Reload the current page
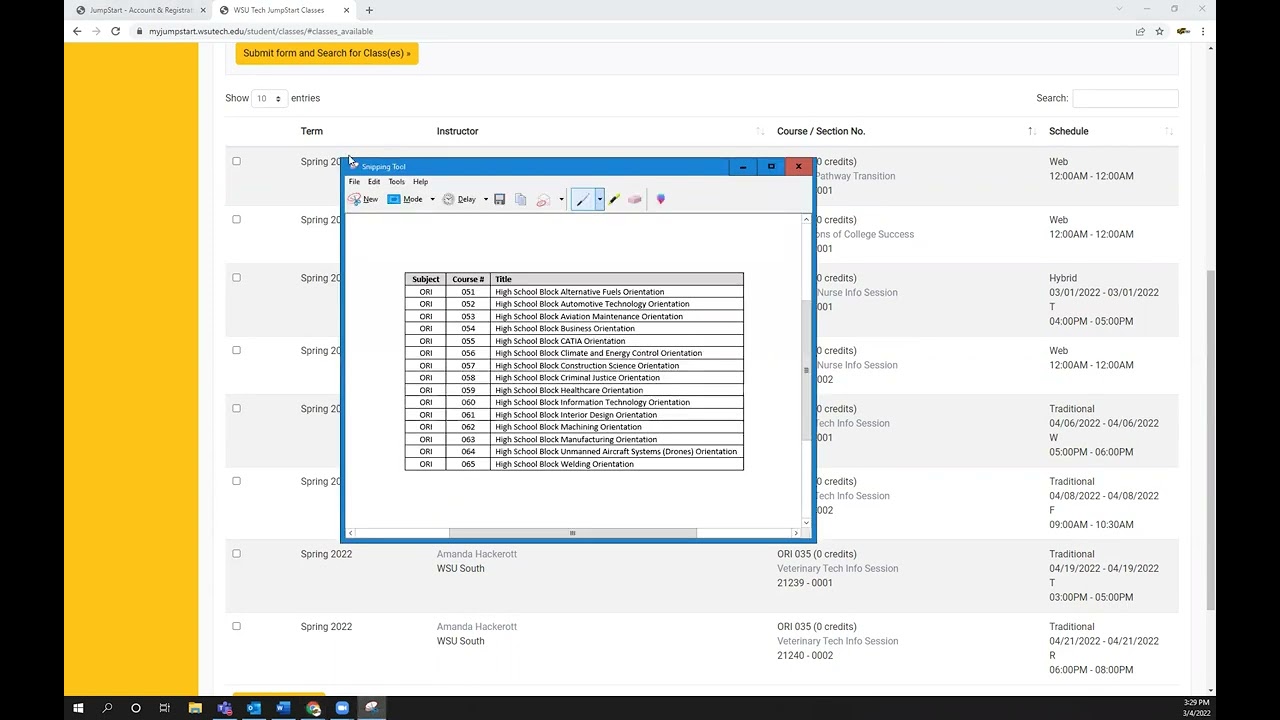This screenshot has height=720, width=1280. click(x=115, y=31)
